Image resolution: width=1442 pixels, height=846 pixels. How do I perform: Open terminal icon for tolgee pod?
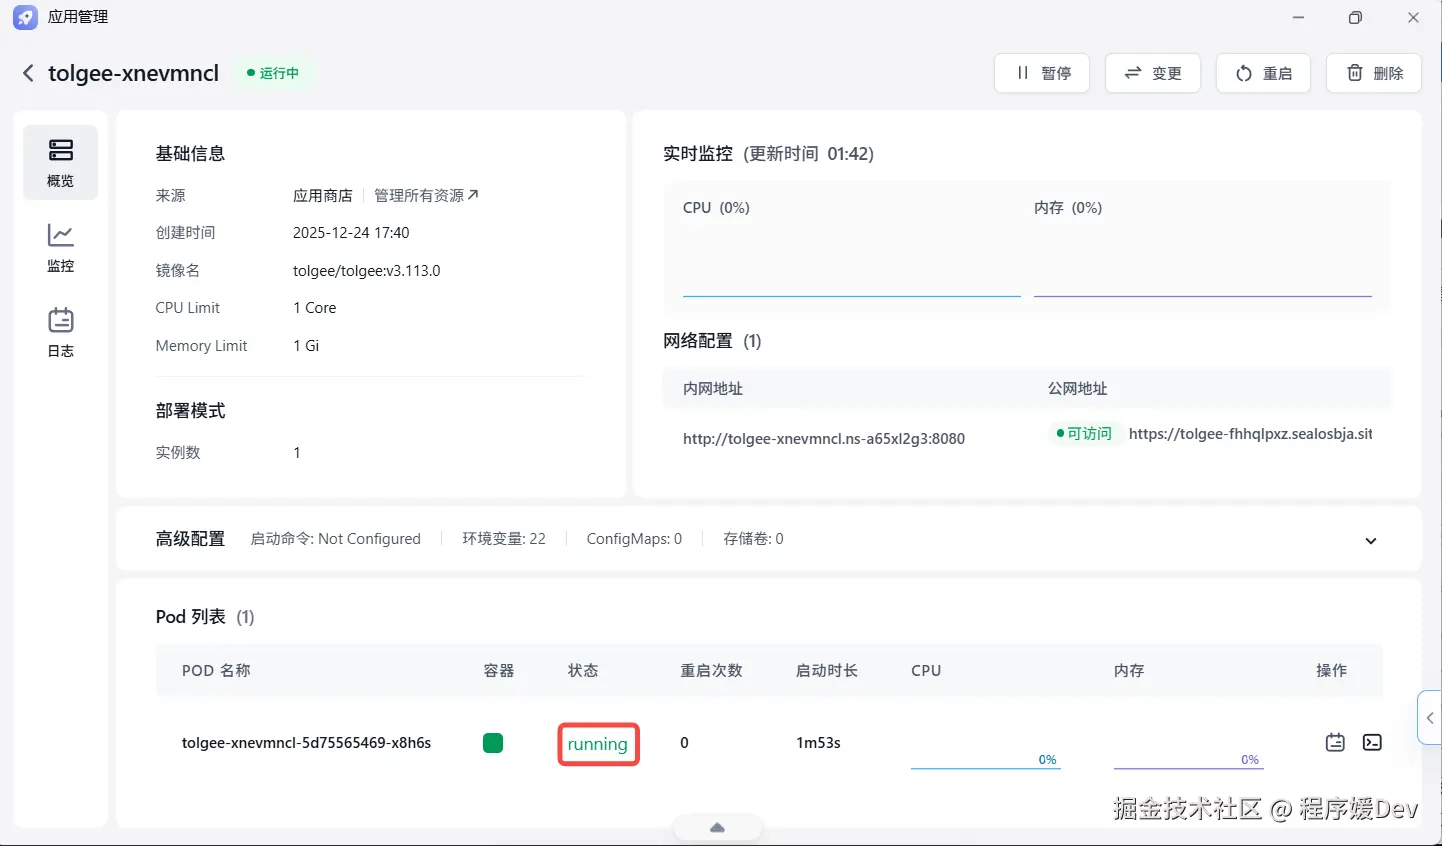1372,742
